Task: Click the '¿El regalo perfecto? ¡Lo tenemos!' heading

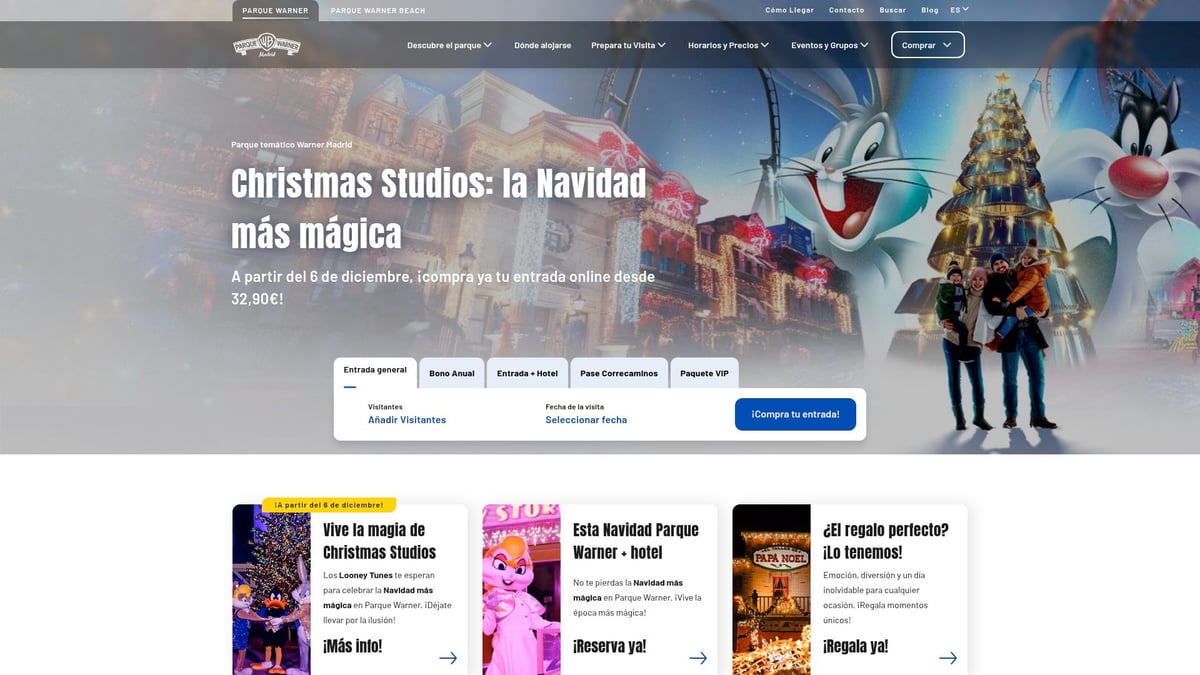Action: (x=886, y=541)
